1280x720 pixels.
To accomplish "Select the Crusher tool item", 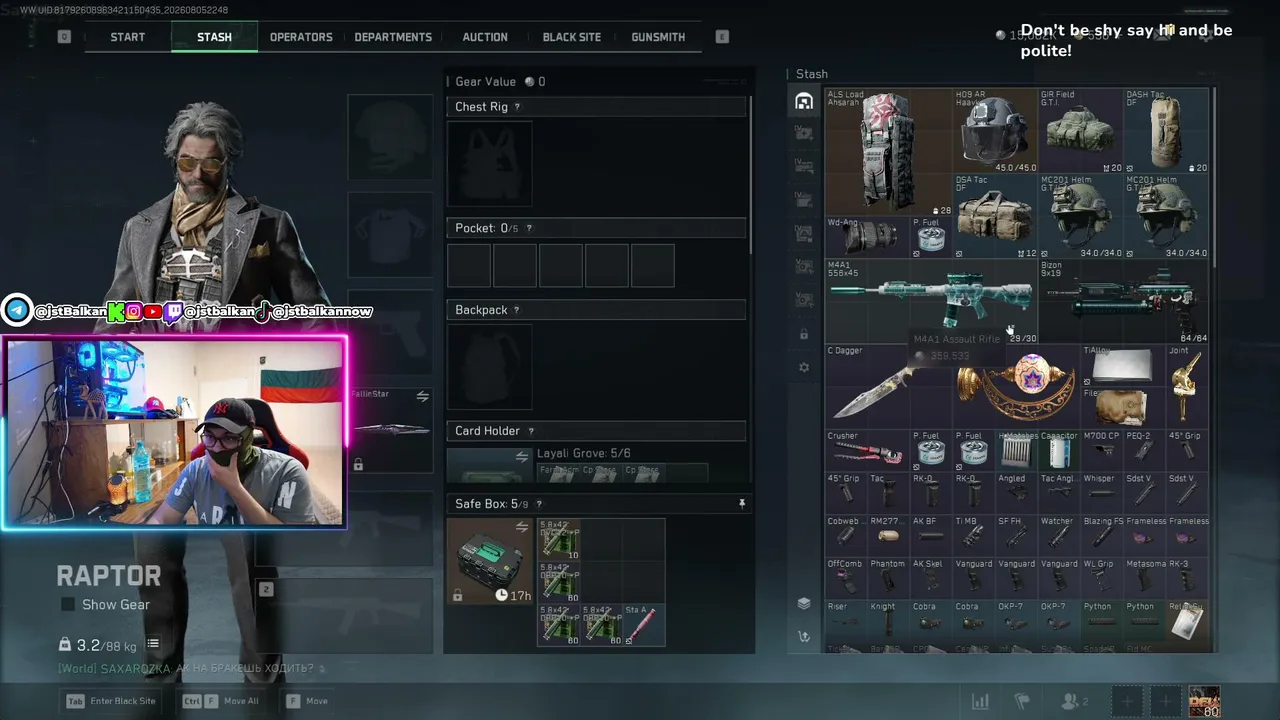I will click(x=867, y=450).
